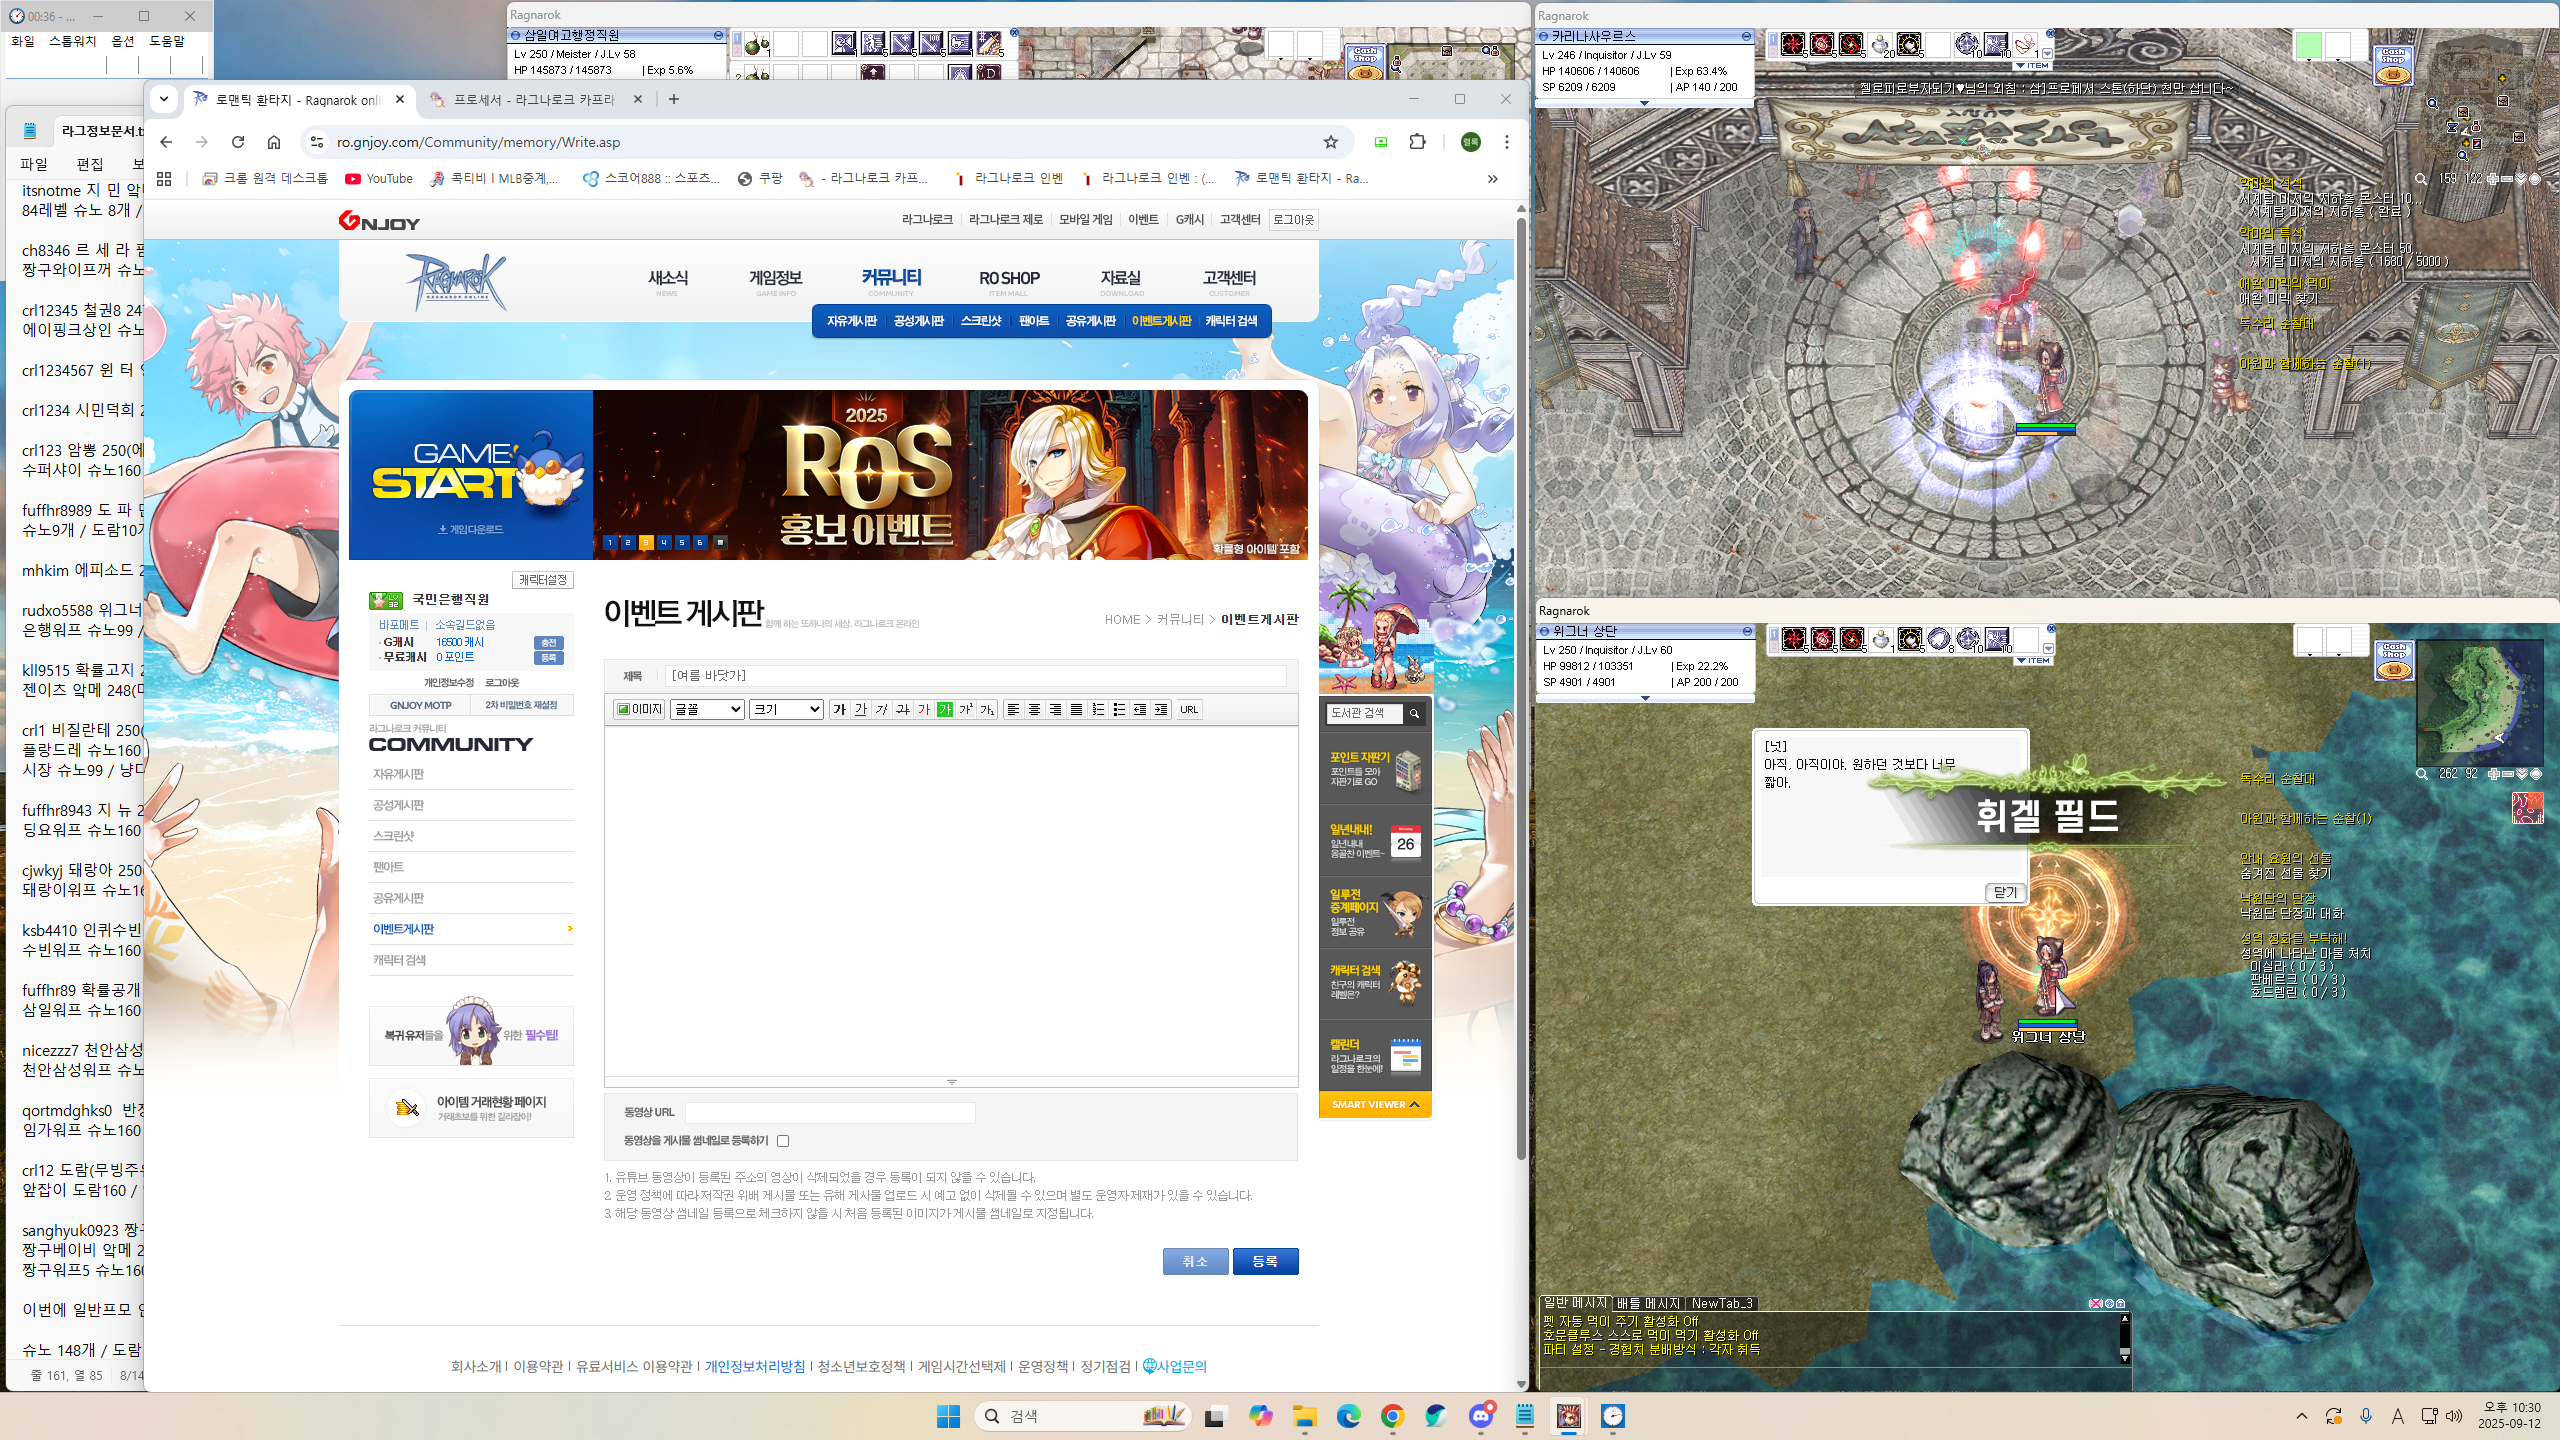Open the 글꼴 font dropdown
This screenshot has height=1440, width=2560.
(707, 709)
